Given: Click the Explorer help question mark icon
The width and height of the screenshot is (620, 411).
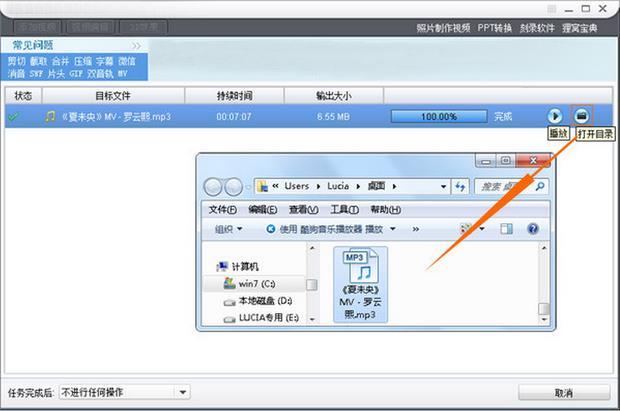Looking at the screenshot, I should click(x=532, y=229).
